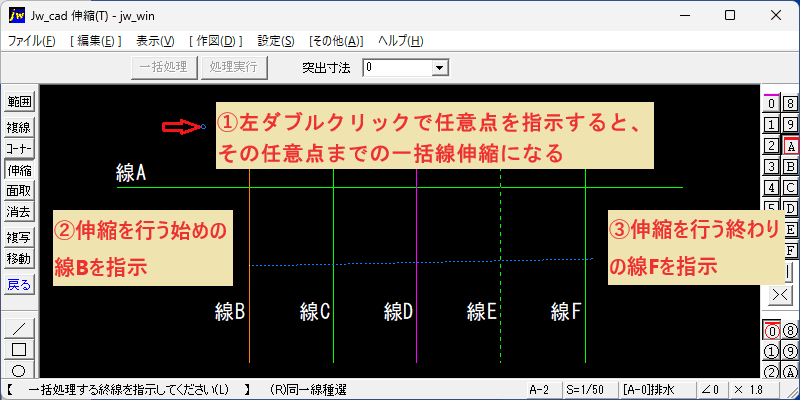
Task: Open the line attribute ∠0 status field
Action: pyautogui.click(x=711, y=390)
